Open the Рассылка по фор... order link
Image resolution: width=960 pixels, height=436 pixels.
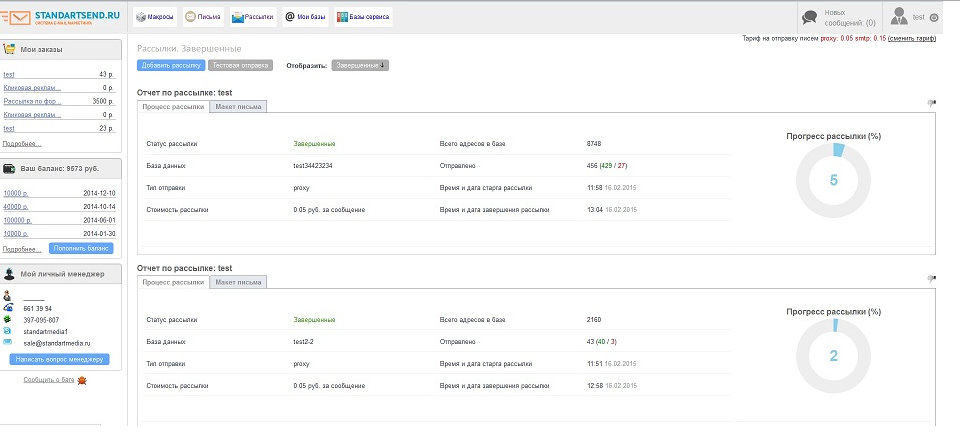[32, 101]
